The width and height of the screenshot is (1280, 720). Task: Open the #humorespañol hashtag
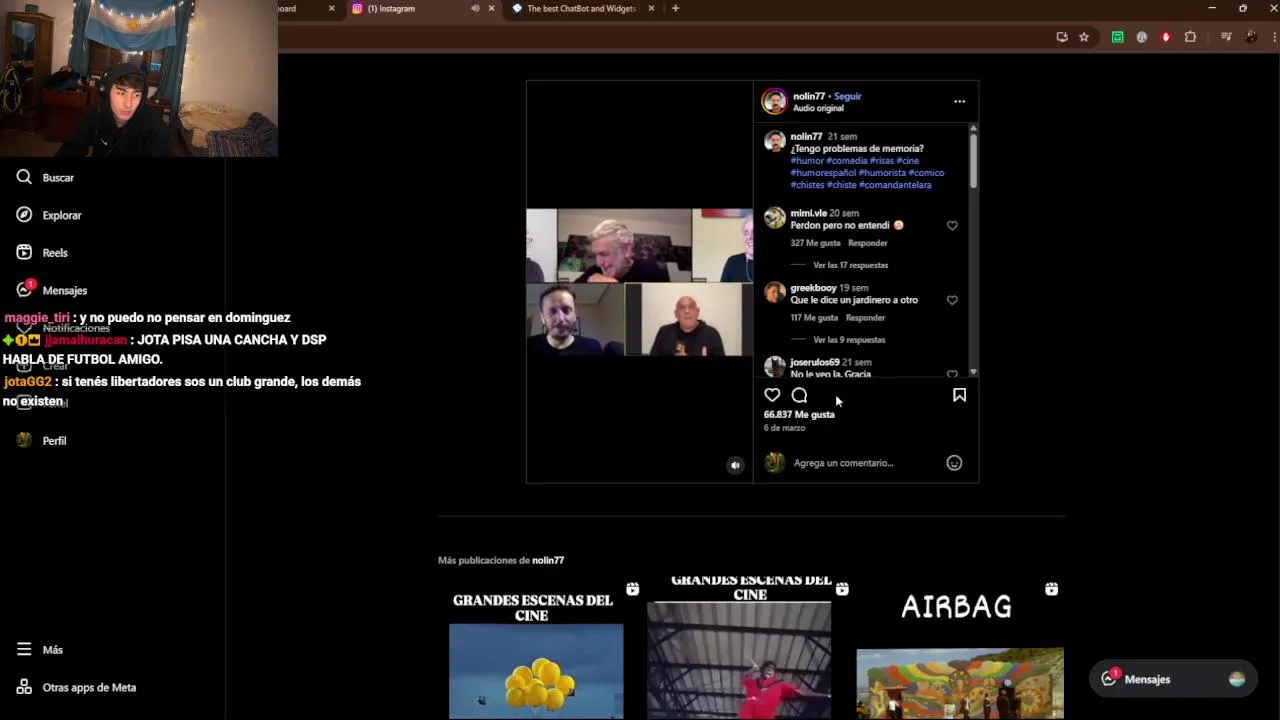click(x=823, y=173)
